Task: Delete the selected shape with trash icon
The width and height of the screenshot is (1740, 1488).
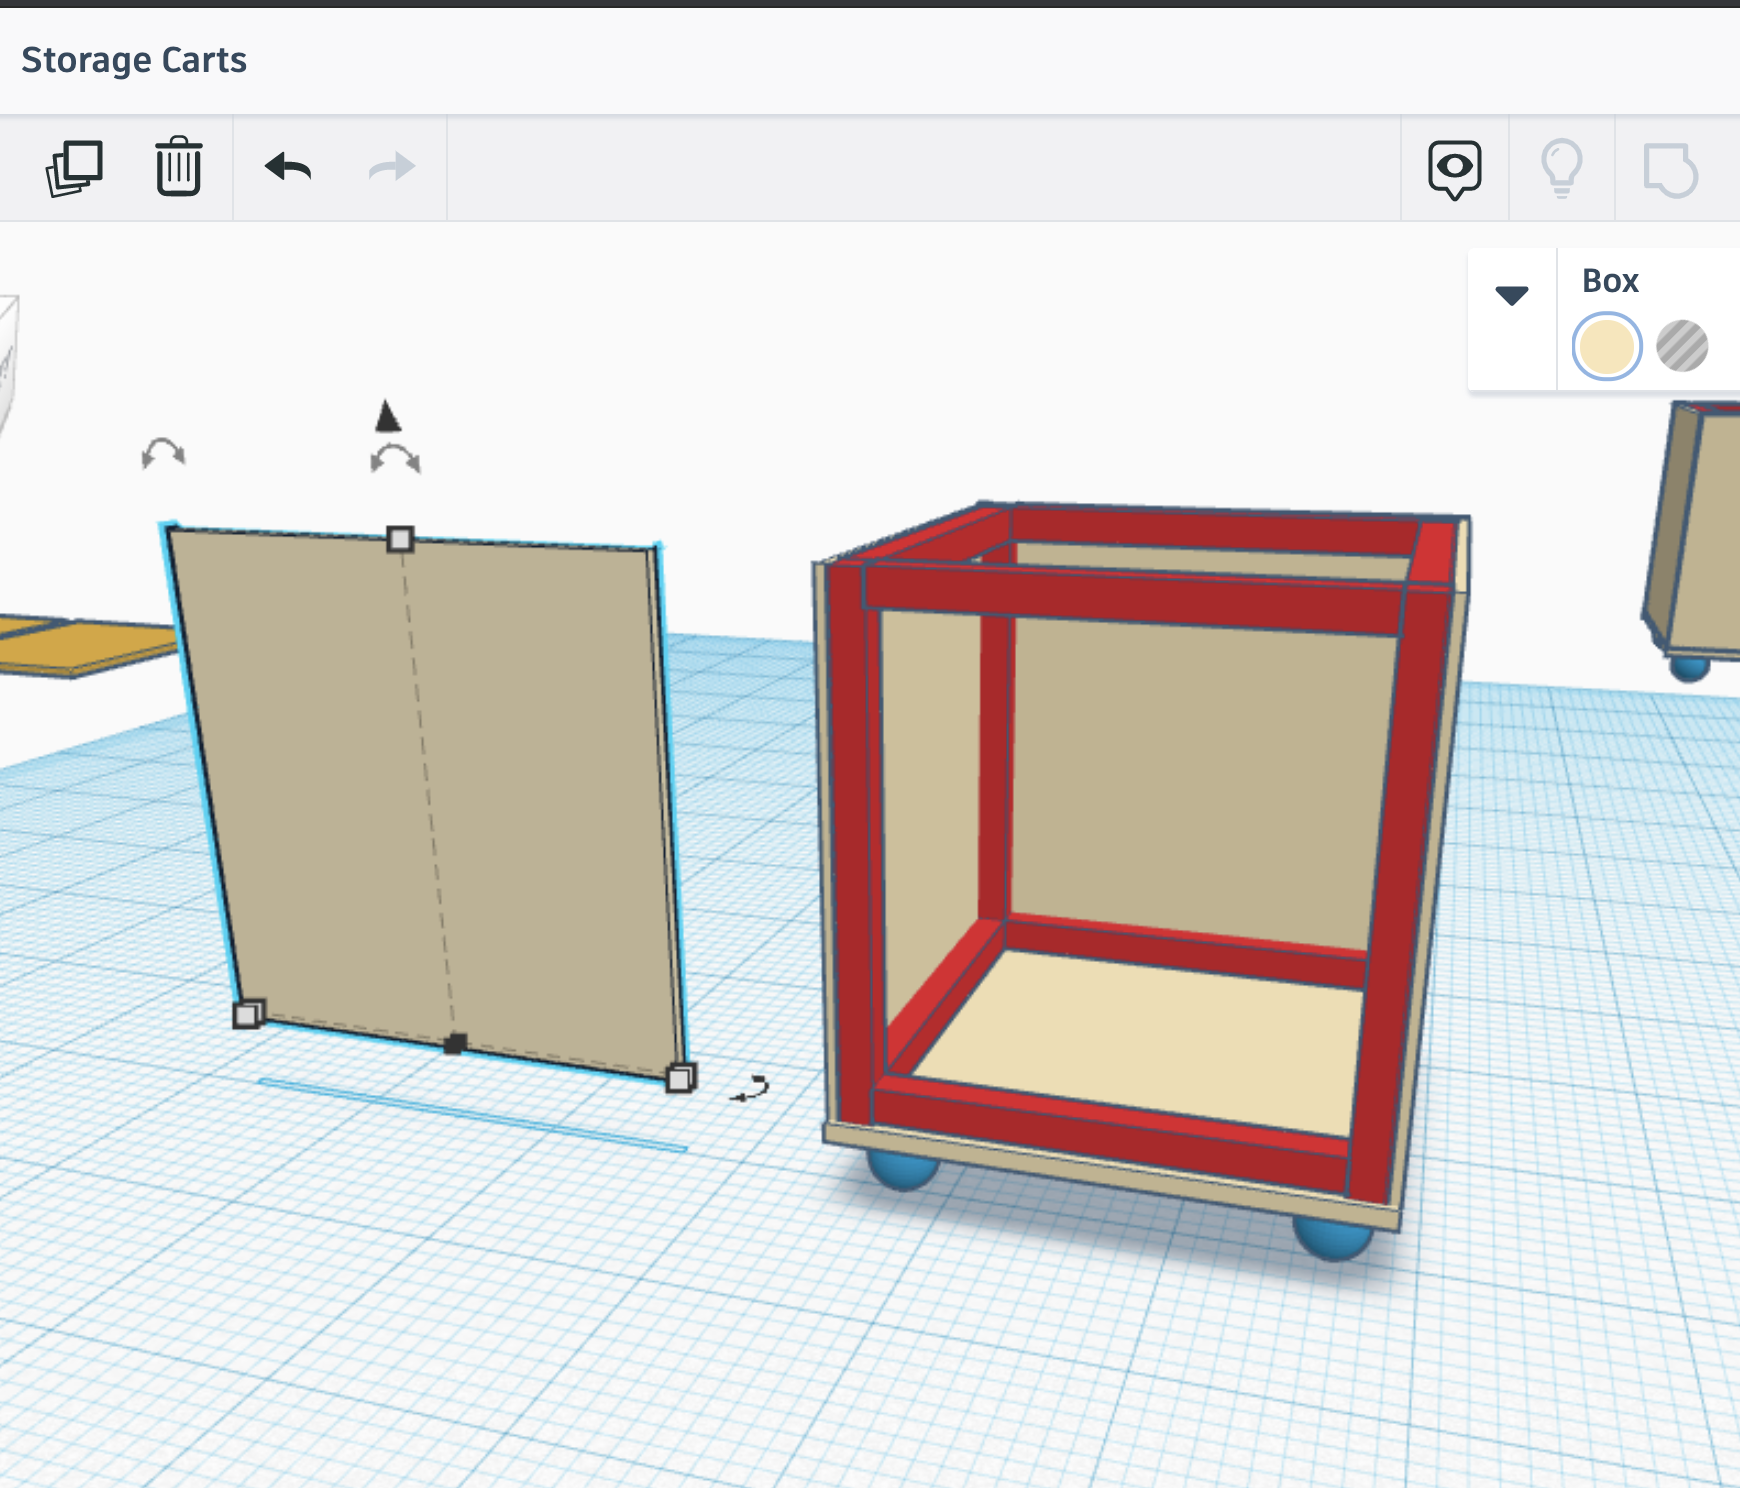Action: 179,167
